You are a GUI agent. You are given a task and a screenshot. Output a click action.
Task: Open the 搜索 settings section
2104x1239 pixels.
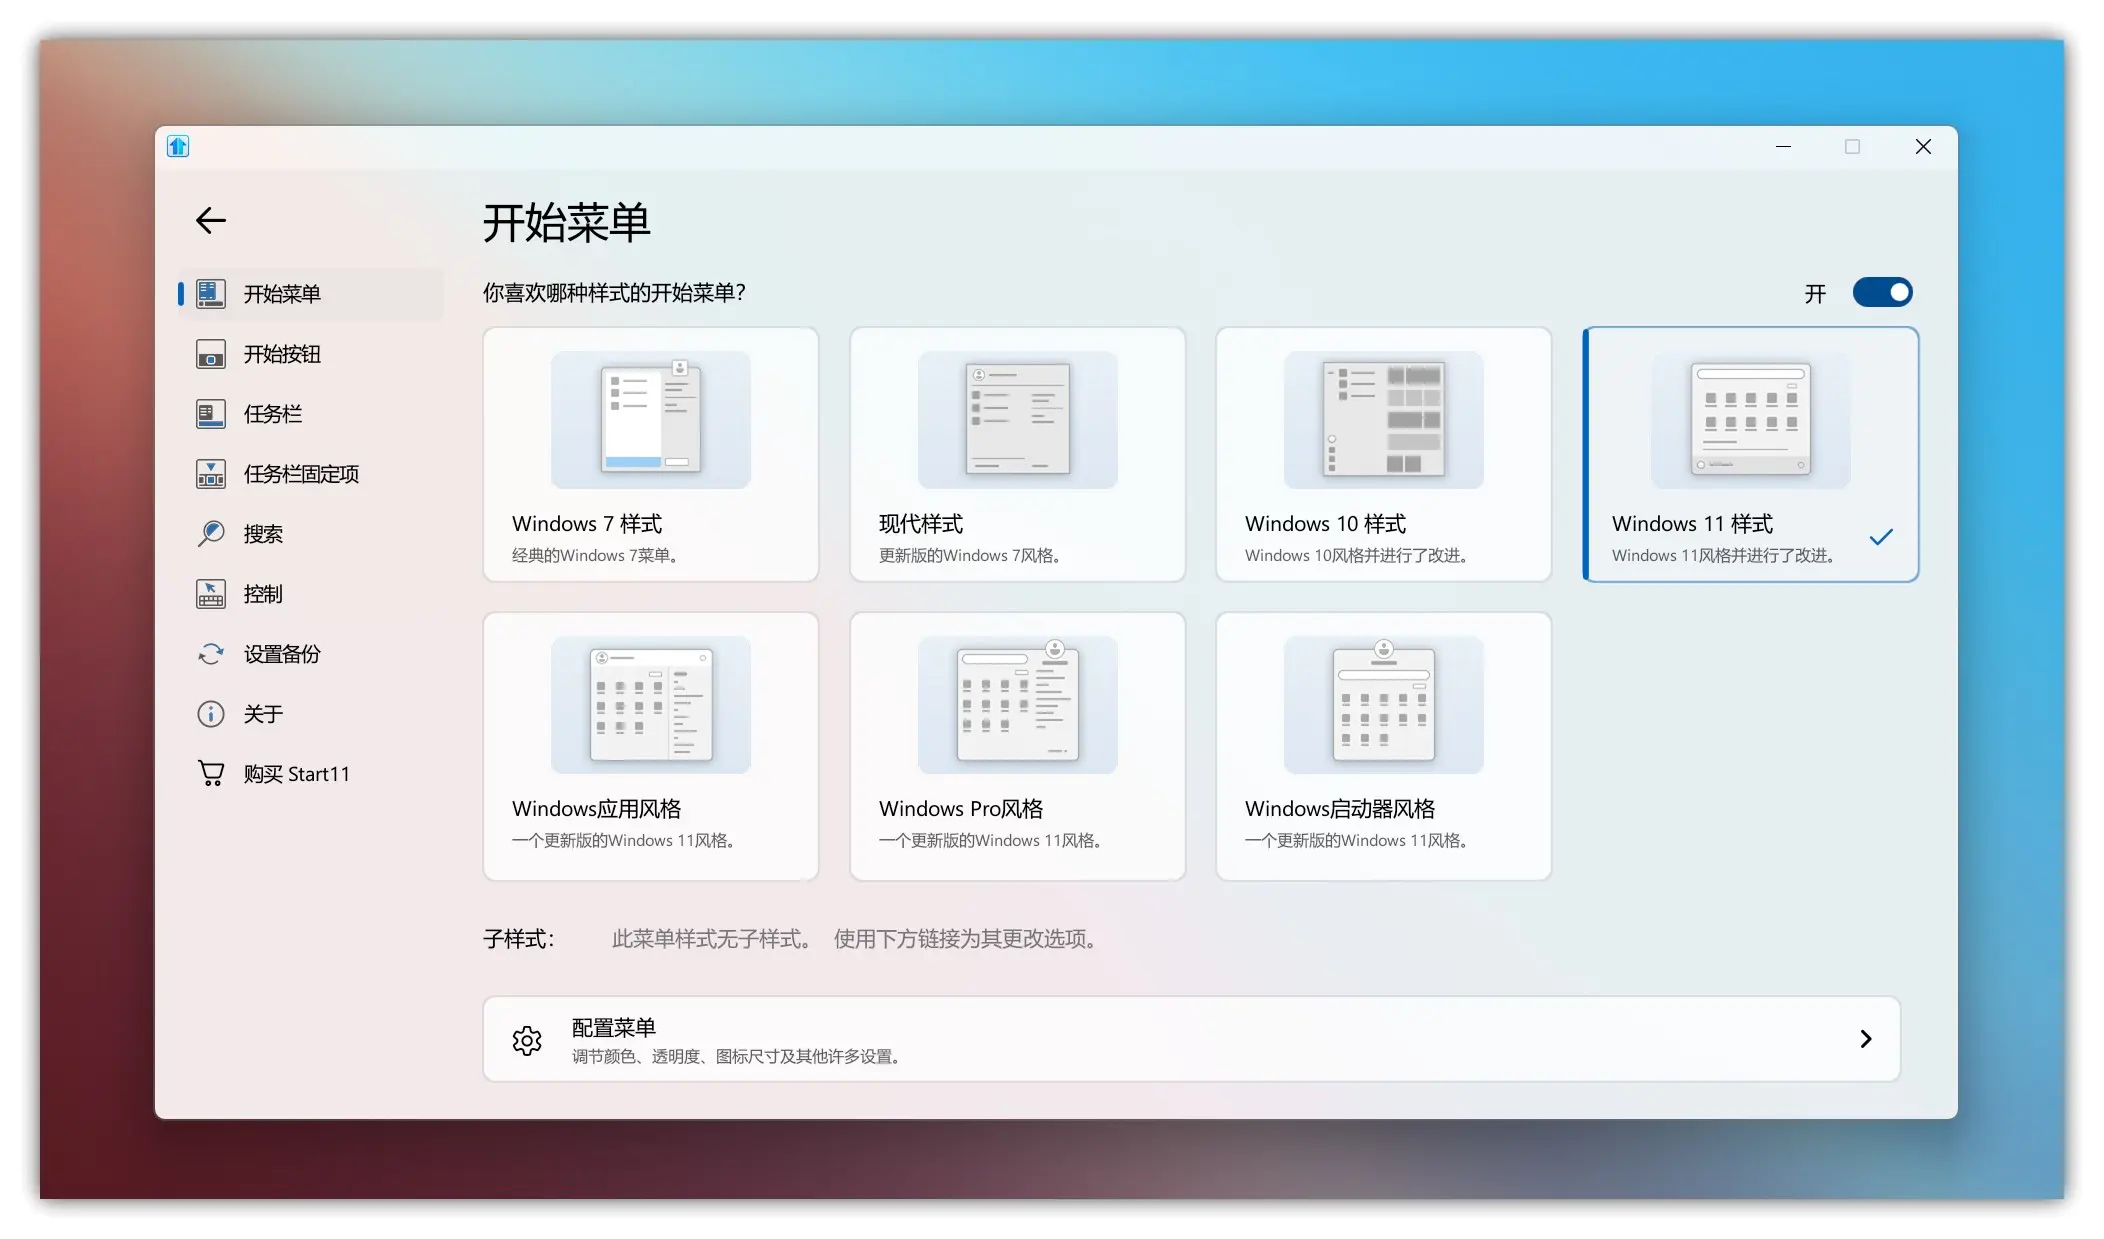click(311, 534)
